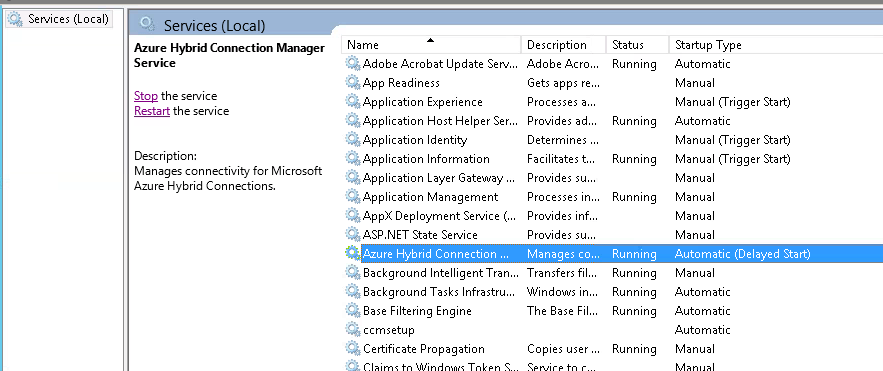Select the ASP.NET State Service name
This screenshot has width=883, height=371.
coord(420,235)
